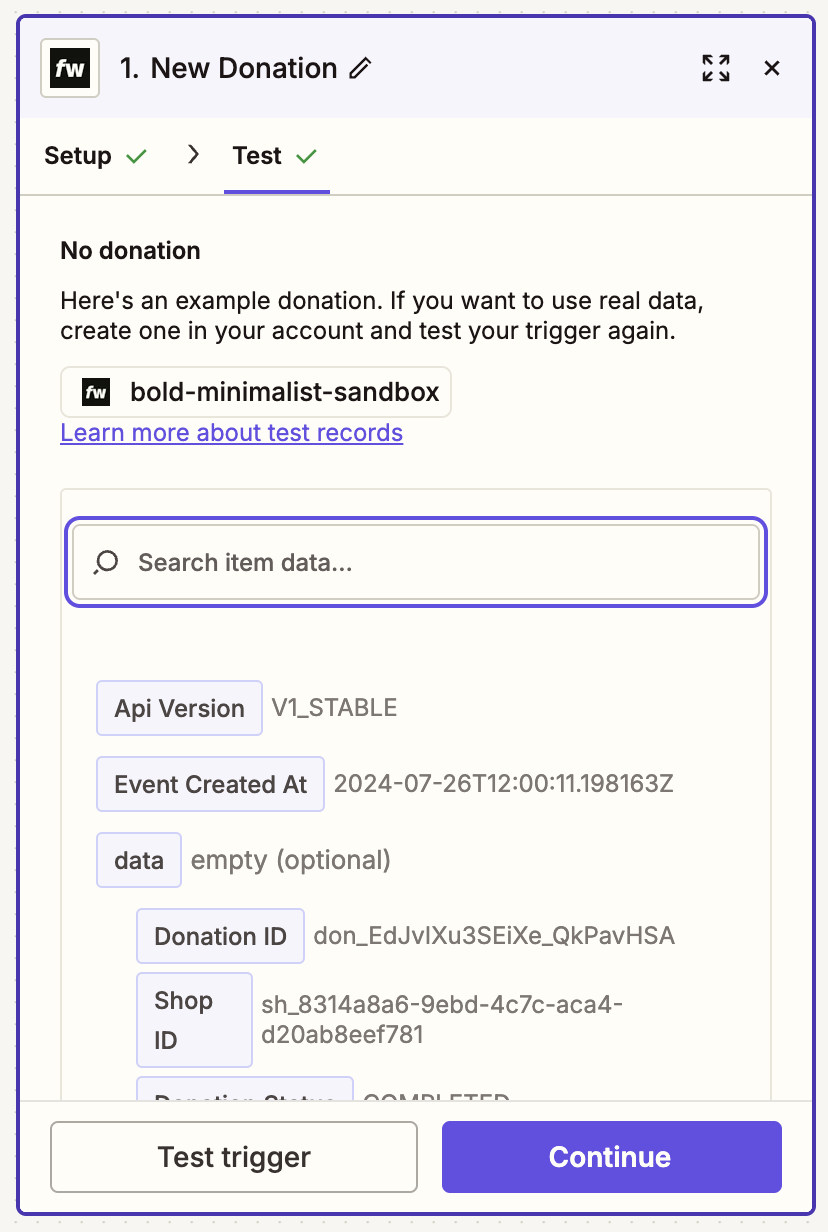Open the Learn more about test records link

pyautogui.click(x=231, y=433)
